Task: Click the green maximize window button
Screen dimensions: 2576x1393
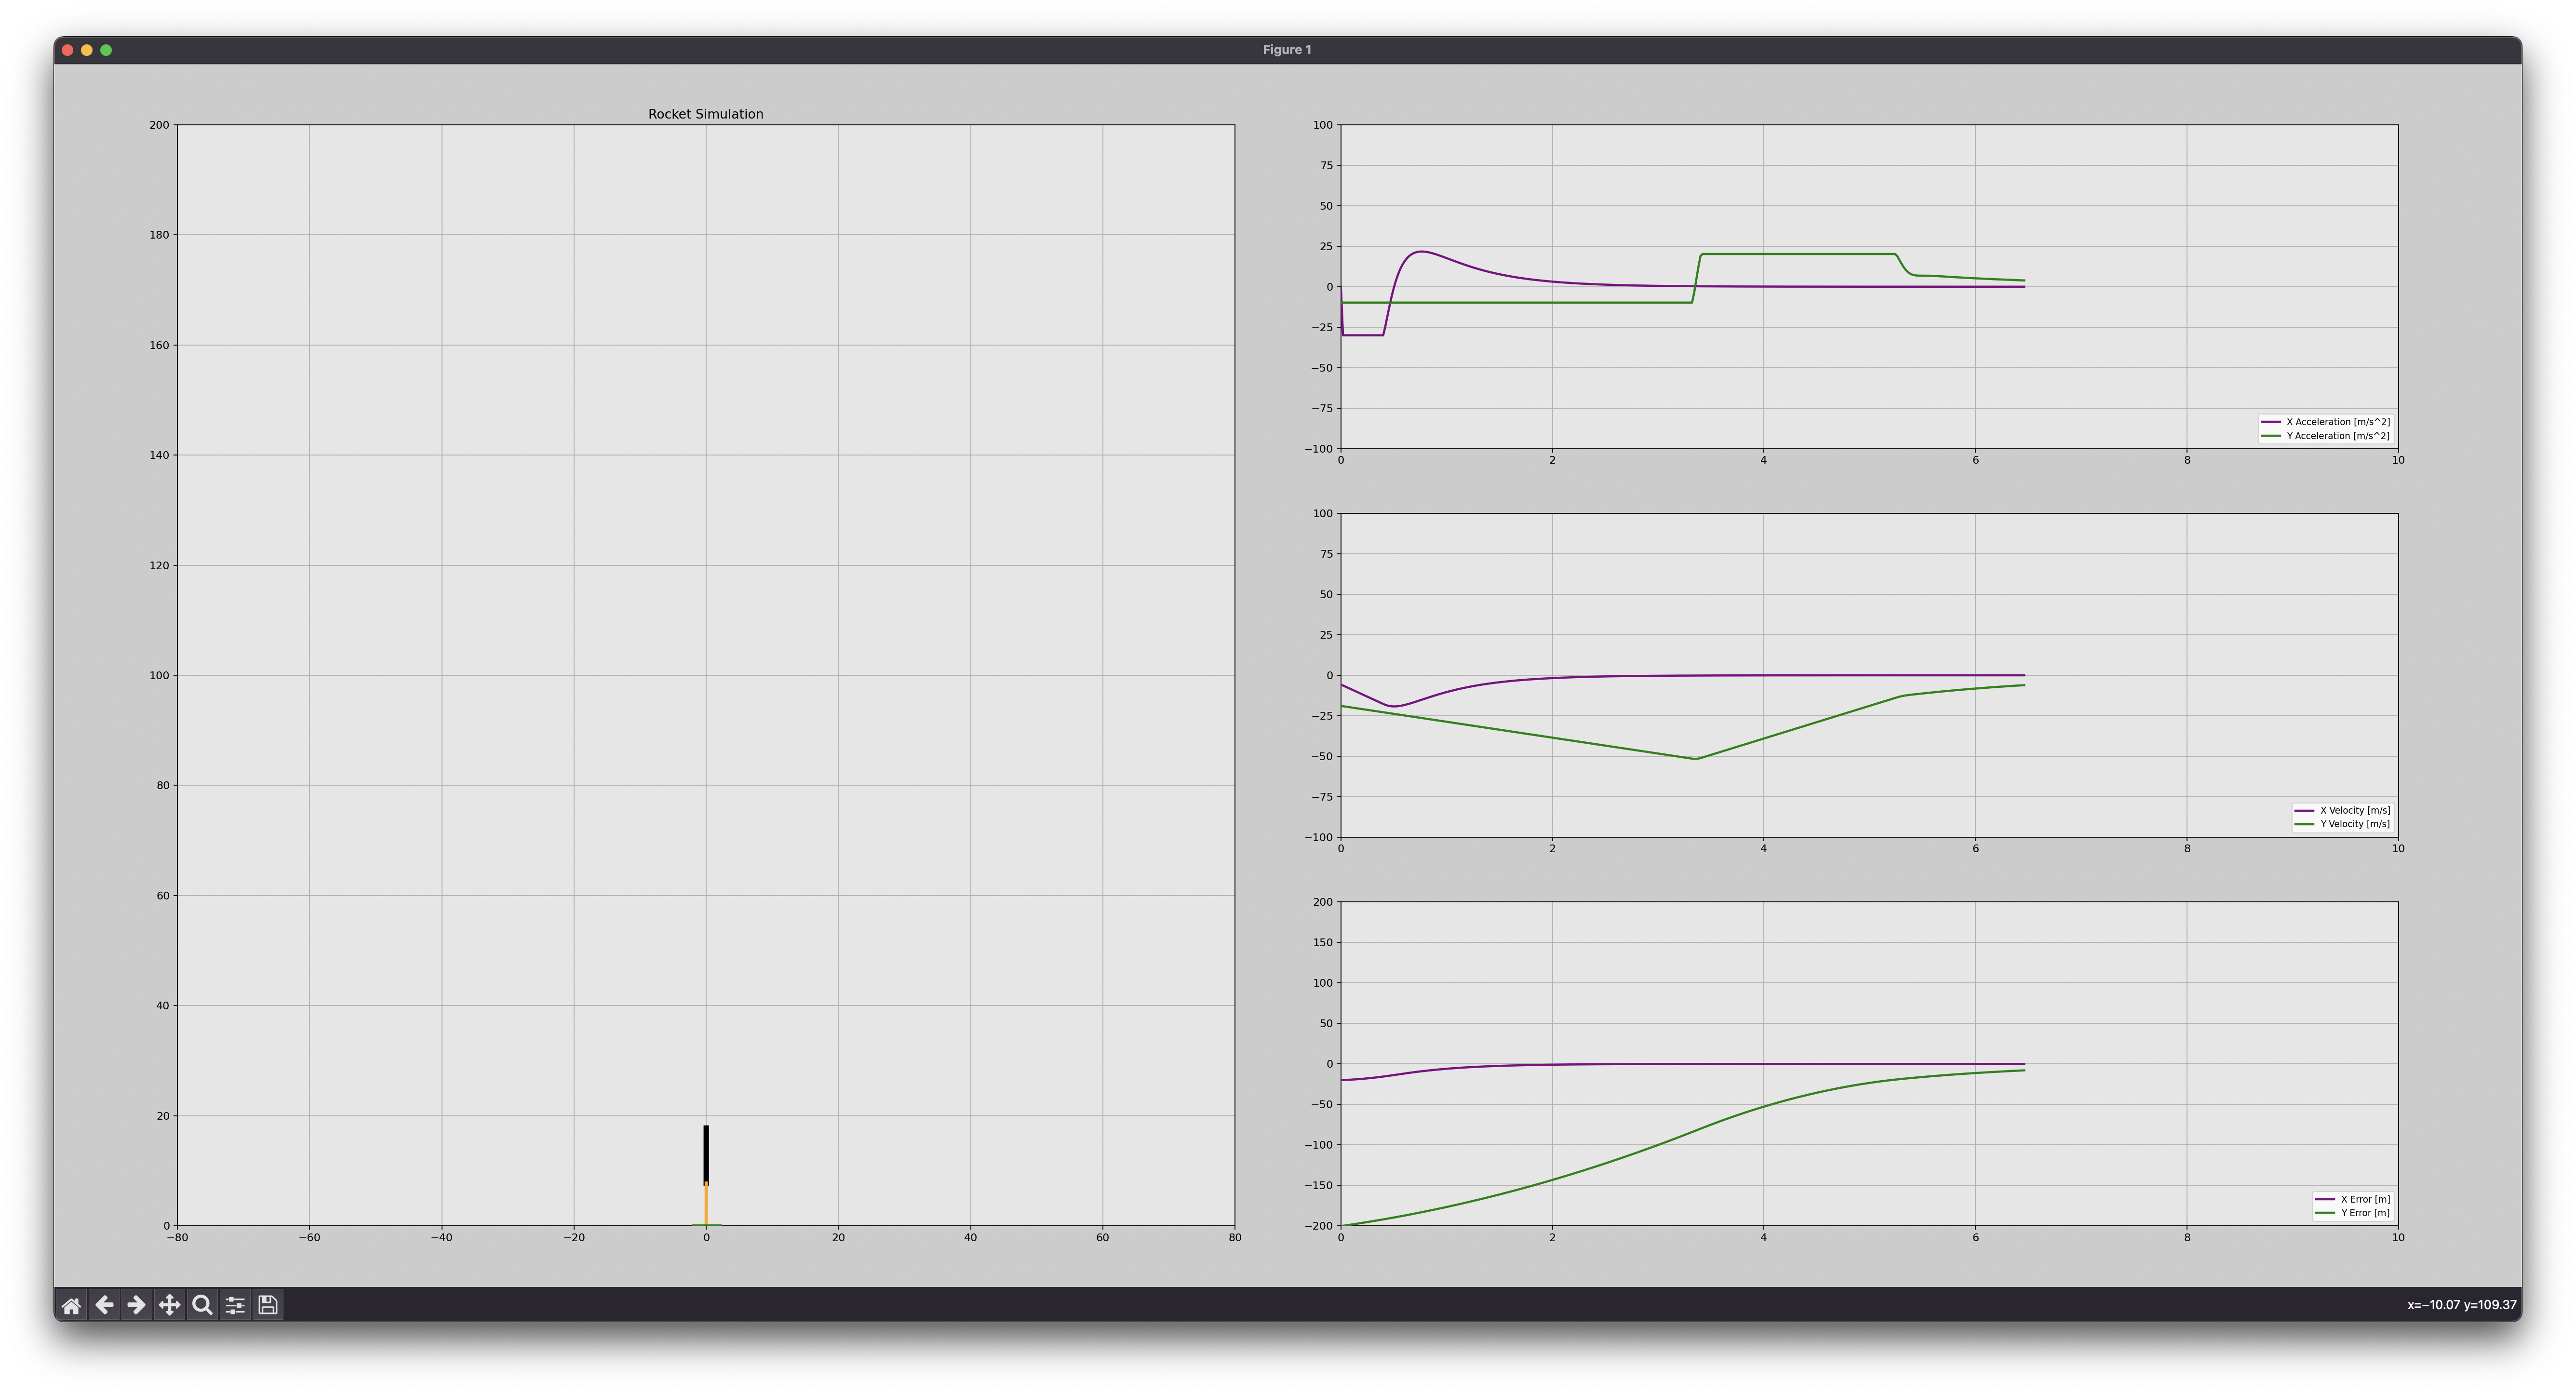Action: point(106,50)
